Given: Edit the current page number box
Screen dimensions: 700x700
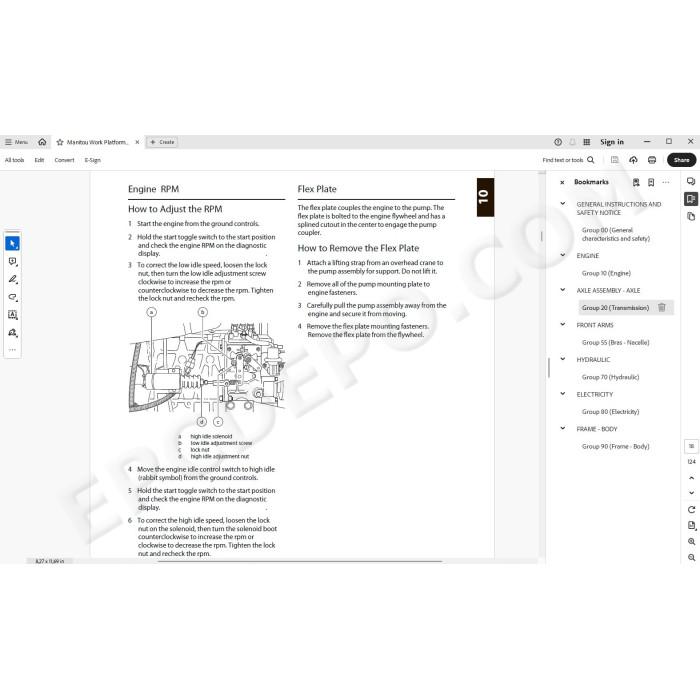Looking at the screenshot, I should click(x=691, y=446).
